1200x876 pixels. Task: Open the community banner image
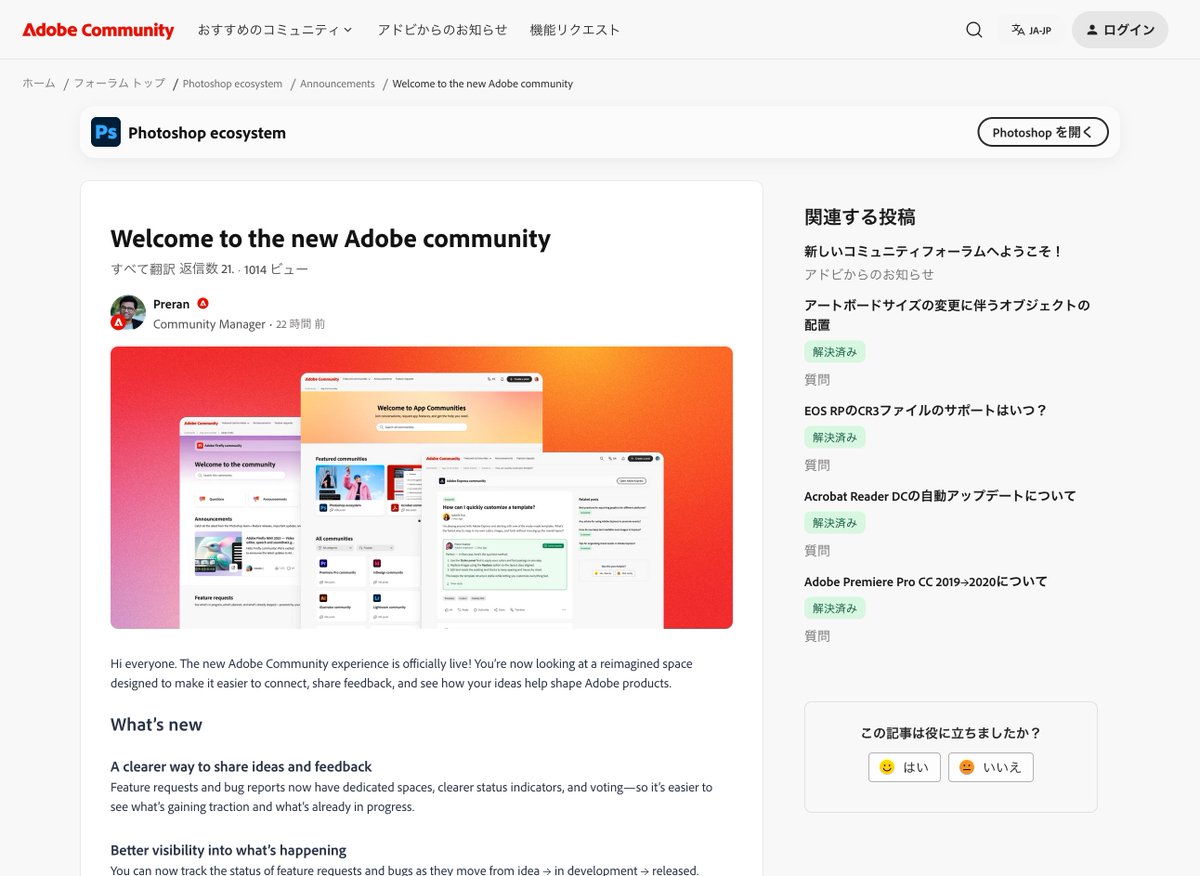point(421,488)
